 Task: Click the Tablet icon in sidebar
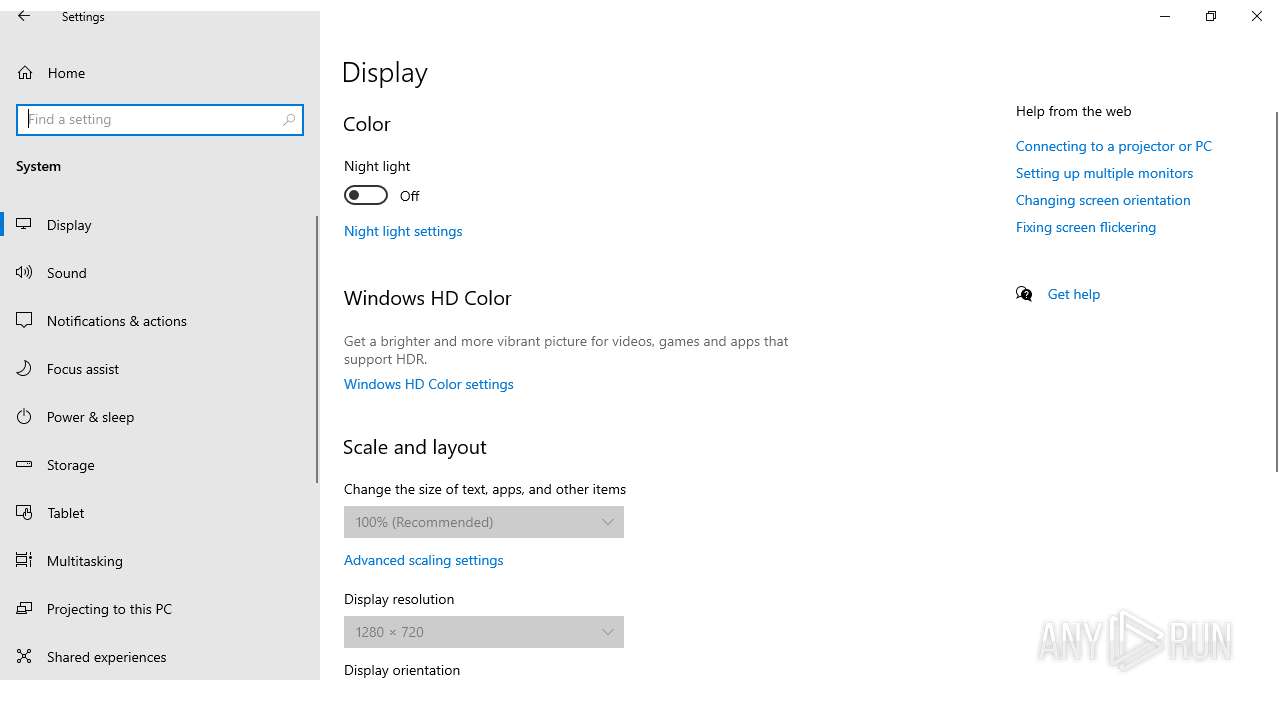25,513
